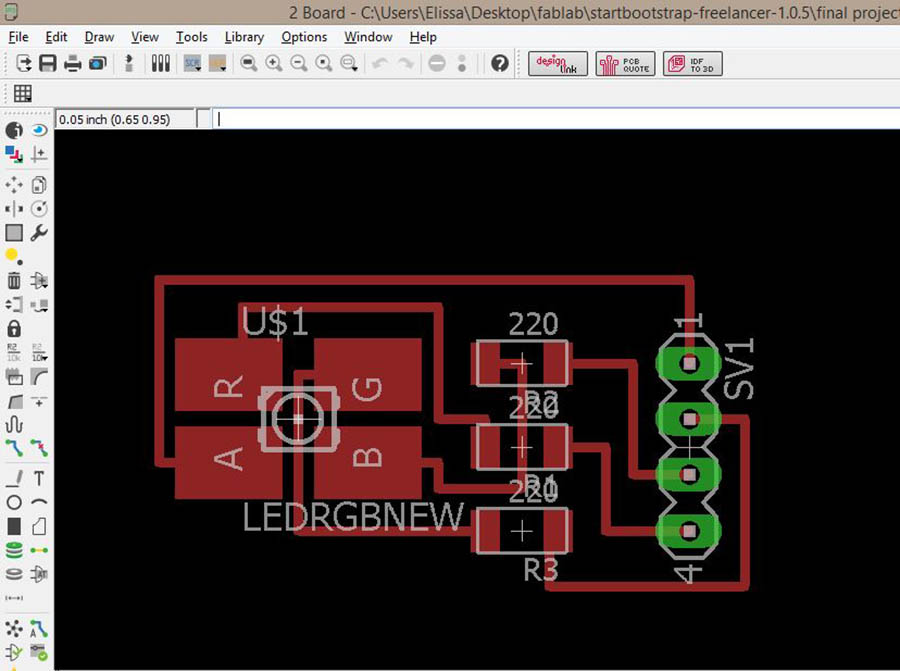This screenshot has height=671, width=900.
Task: Select the Copy tool
Action: (x=39, y=185)
